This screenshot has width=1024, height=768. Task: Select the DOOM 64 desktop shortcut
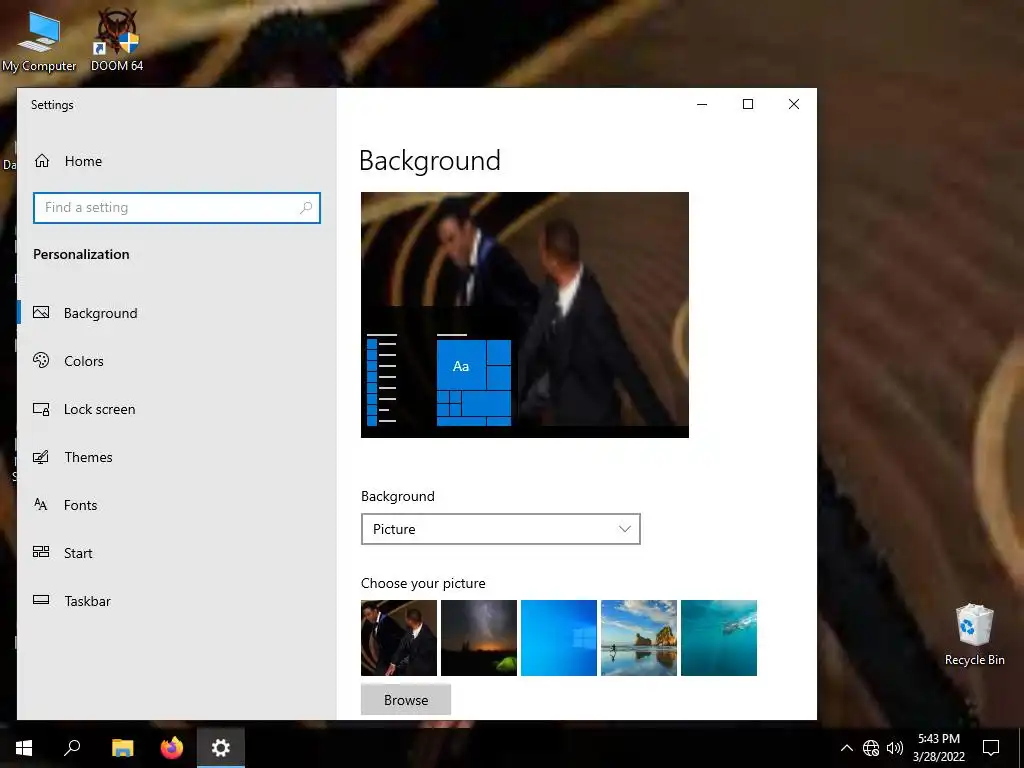click(x=117, y=40)
